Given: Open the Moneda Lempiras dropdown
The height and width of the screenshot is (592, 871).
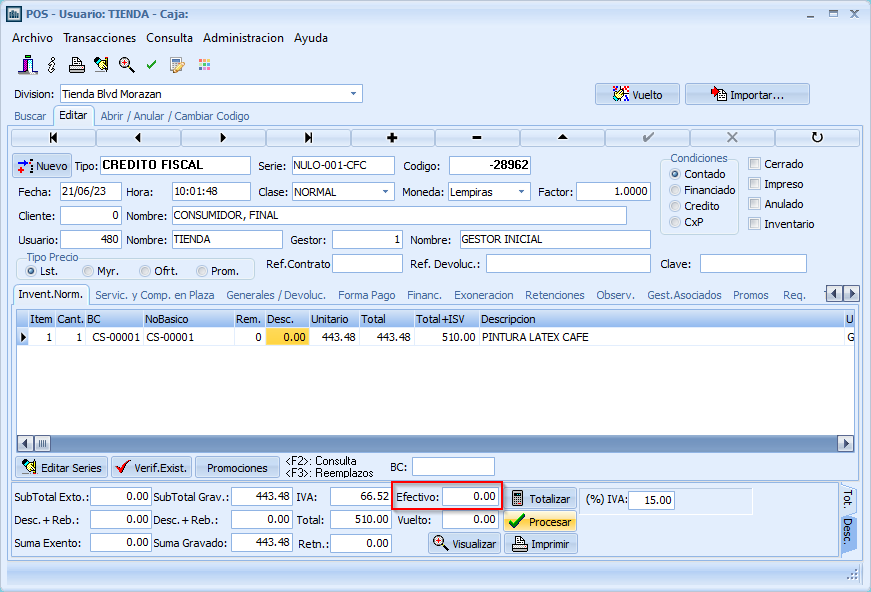Looking at the screenshot, I should tap(522, 192).
